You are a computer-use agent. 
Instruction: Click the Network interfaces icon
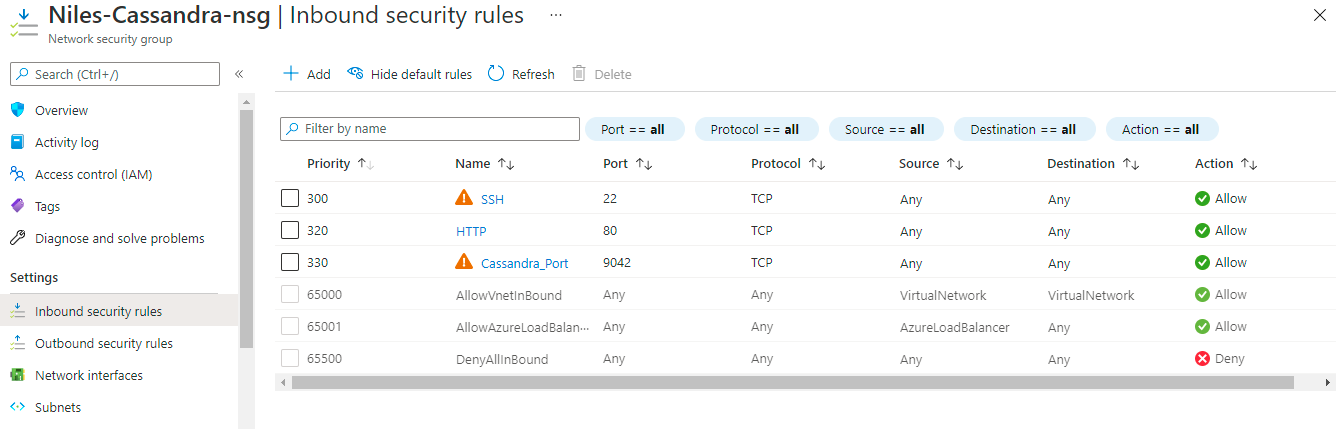point(17,375)
